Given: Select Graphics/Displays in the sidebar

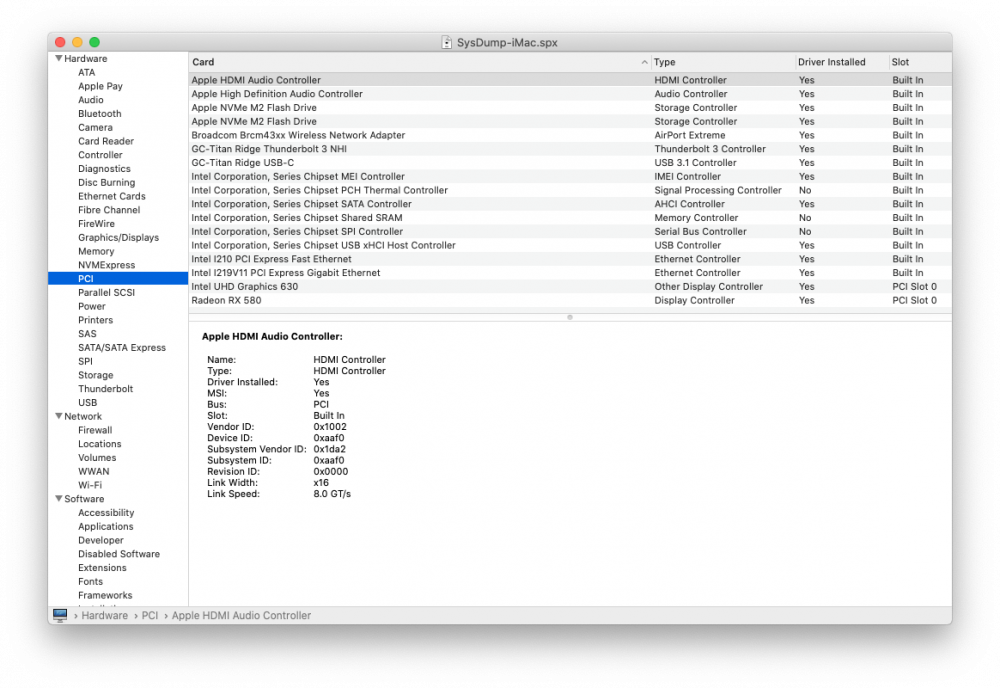Looking at the screenshot, I should [x=119, y=237].
